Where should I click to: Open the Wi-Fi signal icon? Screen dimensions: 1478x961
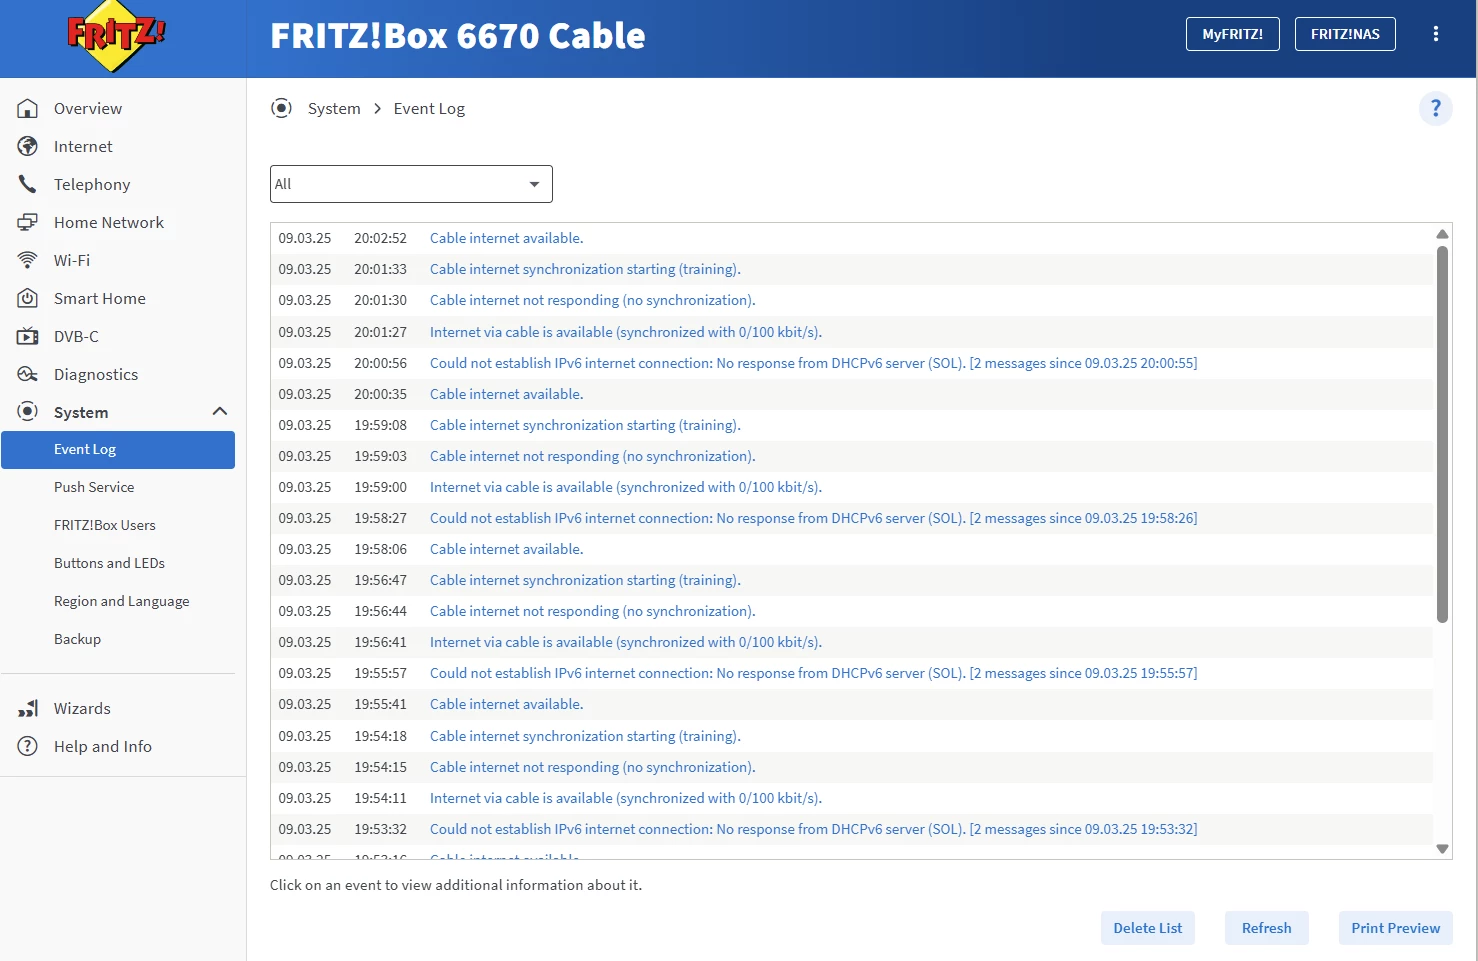click(x=28, y=261)
